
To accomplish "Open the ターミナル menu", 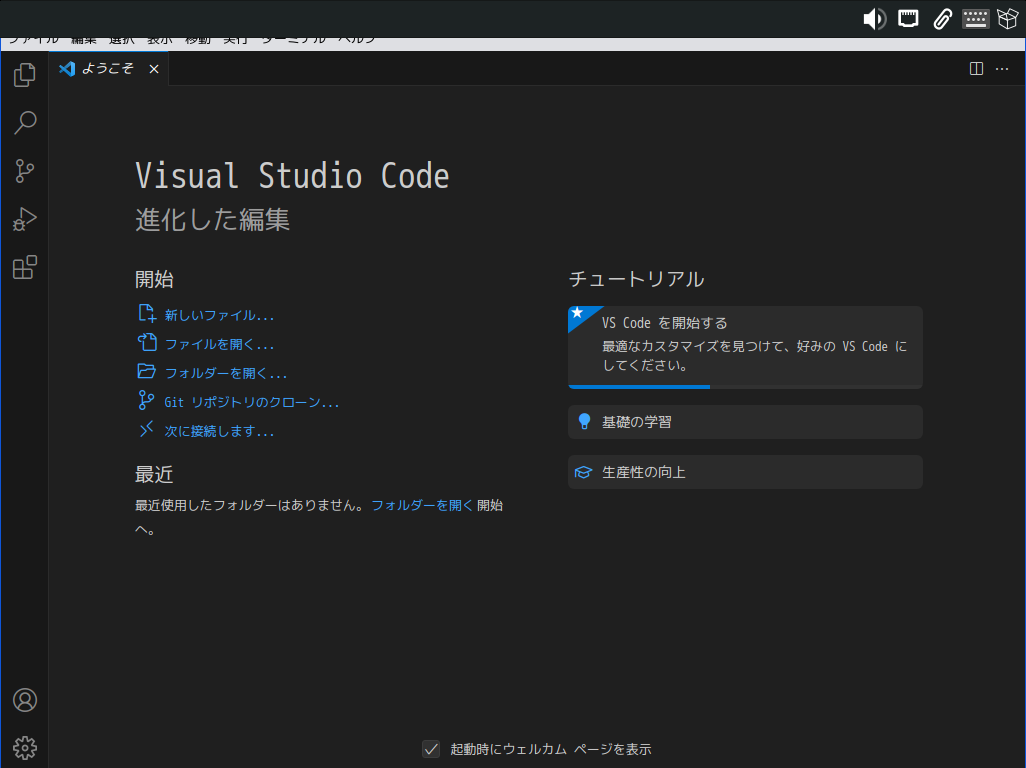I will tap(293, 41).
